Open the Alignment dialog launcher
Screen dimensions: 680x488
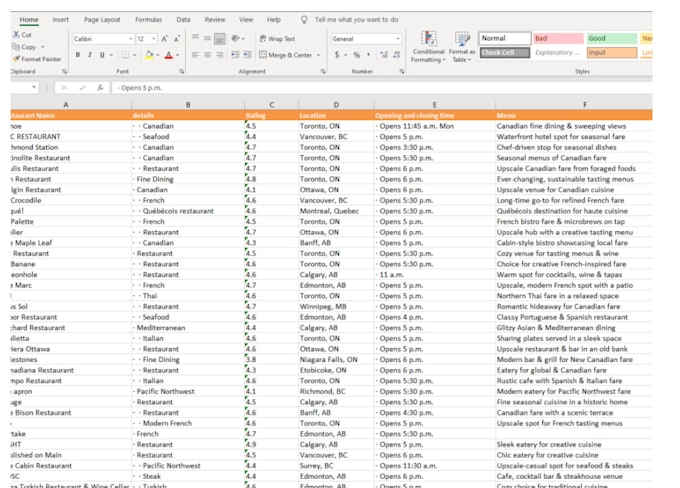323,71
